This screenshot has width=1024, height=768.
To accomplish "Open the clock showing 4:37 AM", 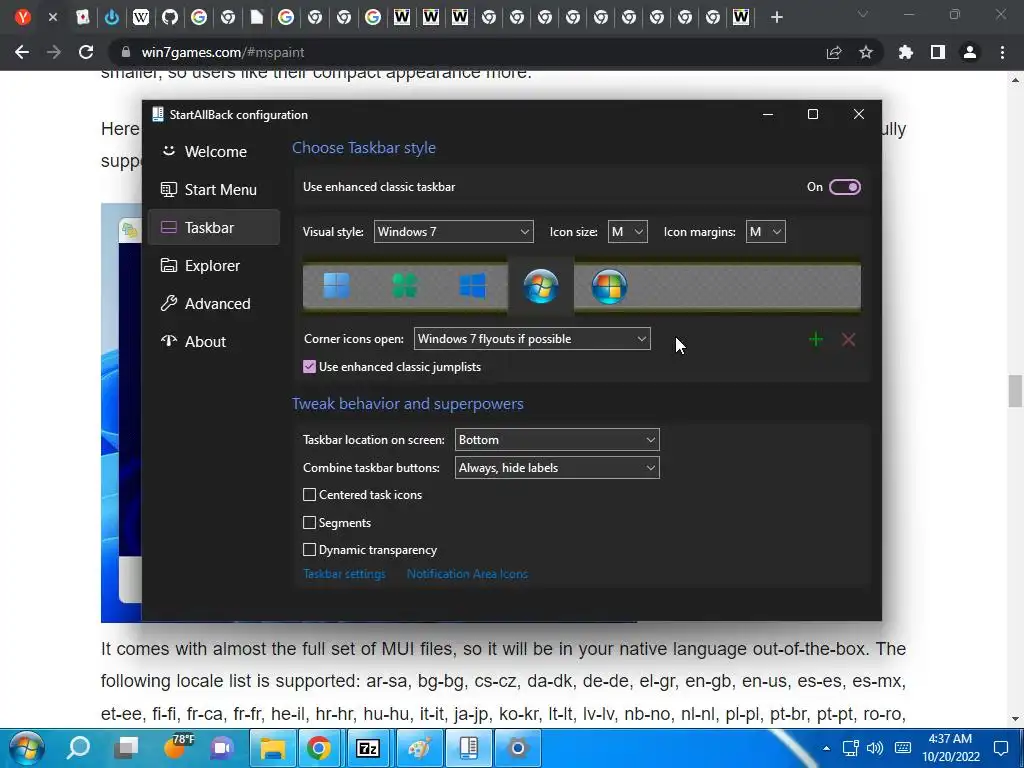I will [x=951, y=748].
